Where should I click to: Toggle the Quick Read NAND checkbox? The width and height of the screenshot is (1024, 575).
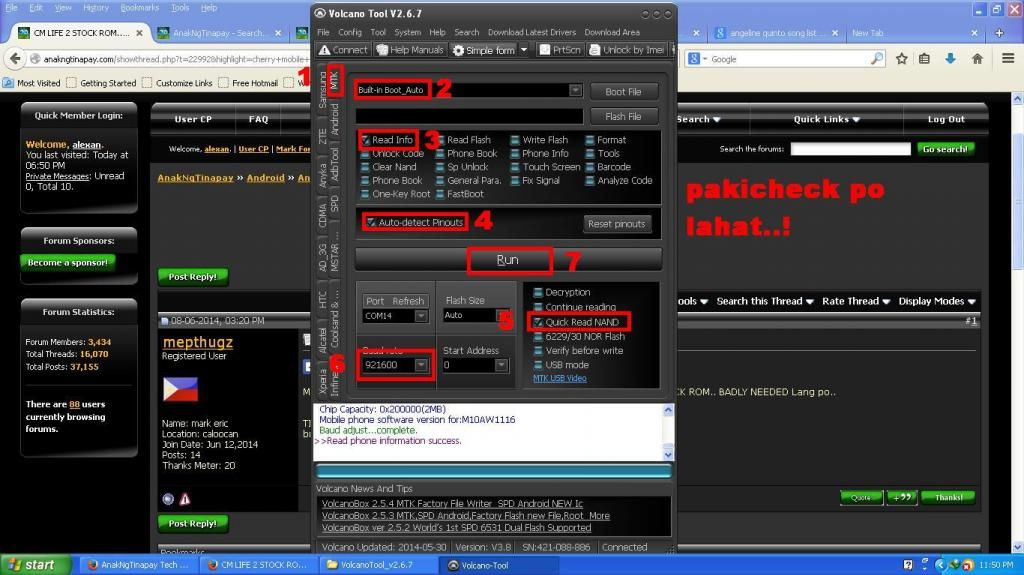(538, 322)
